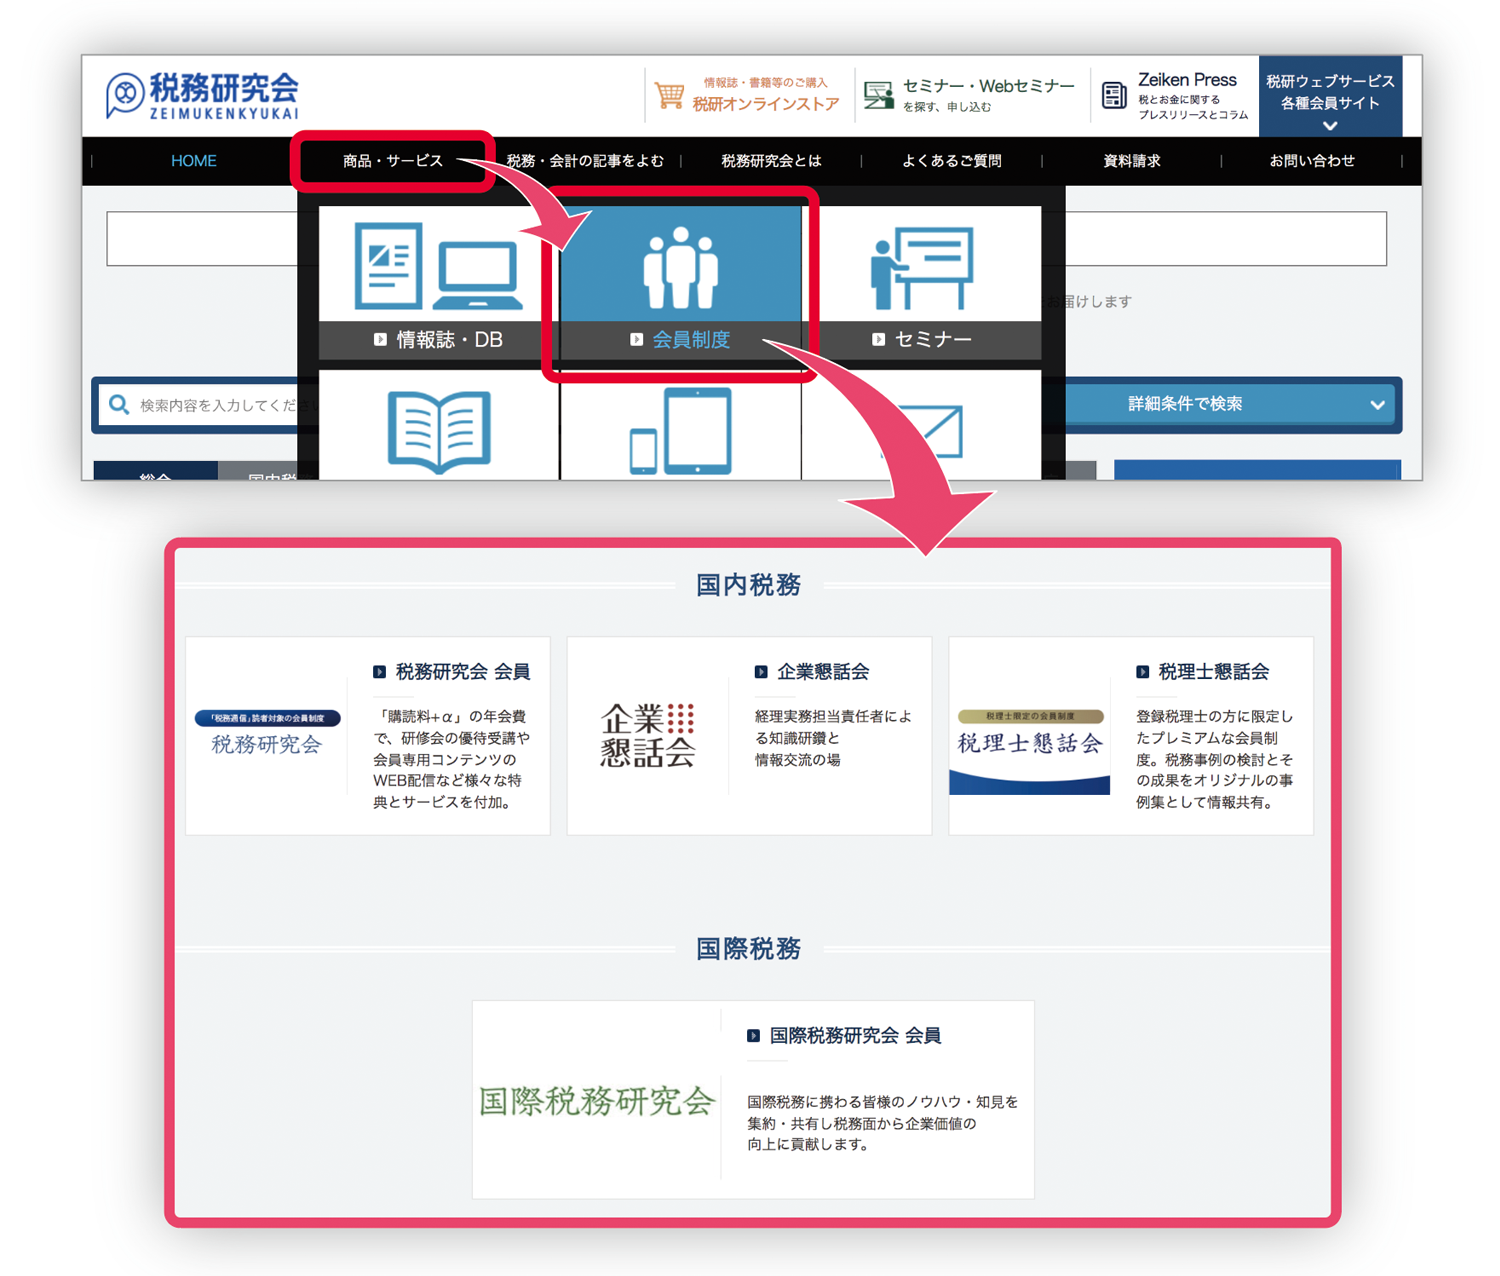Click the 税務研究会 logo in header
This screenshot has height=1276, width=1500.
[203, 95]
